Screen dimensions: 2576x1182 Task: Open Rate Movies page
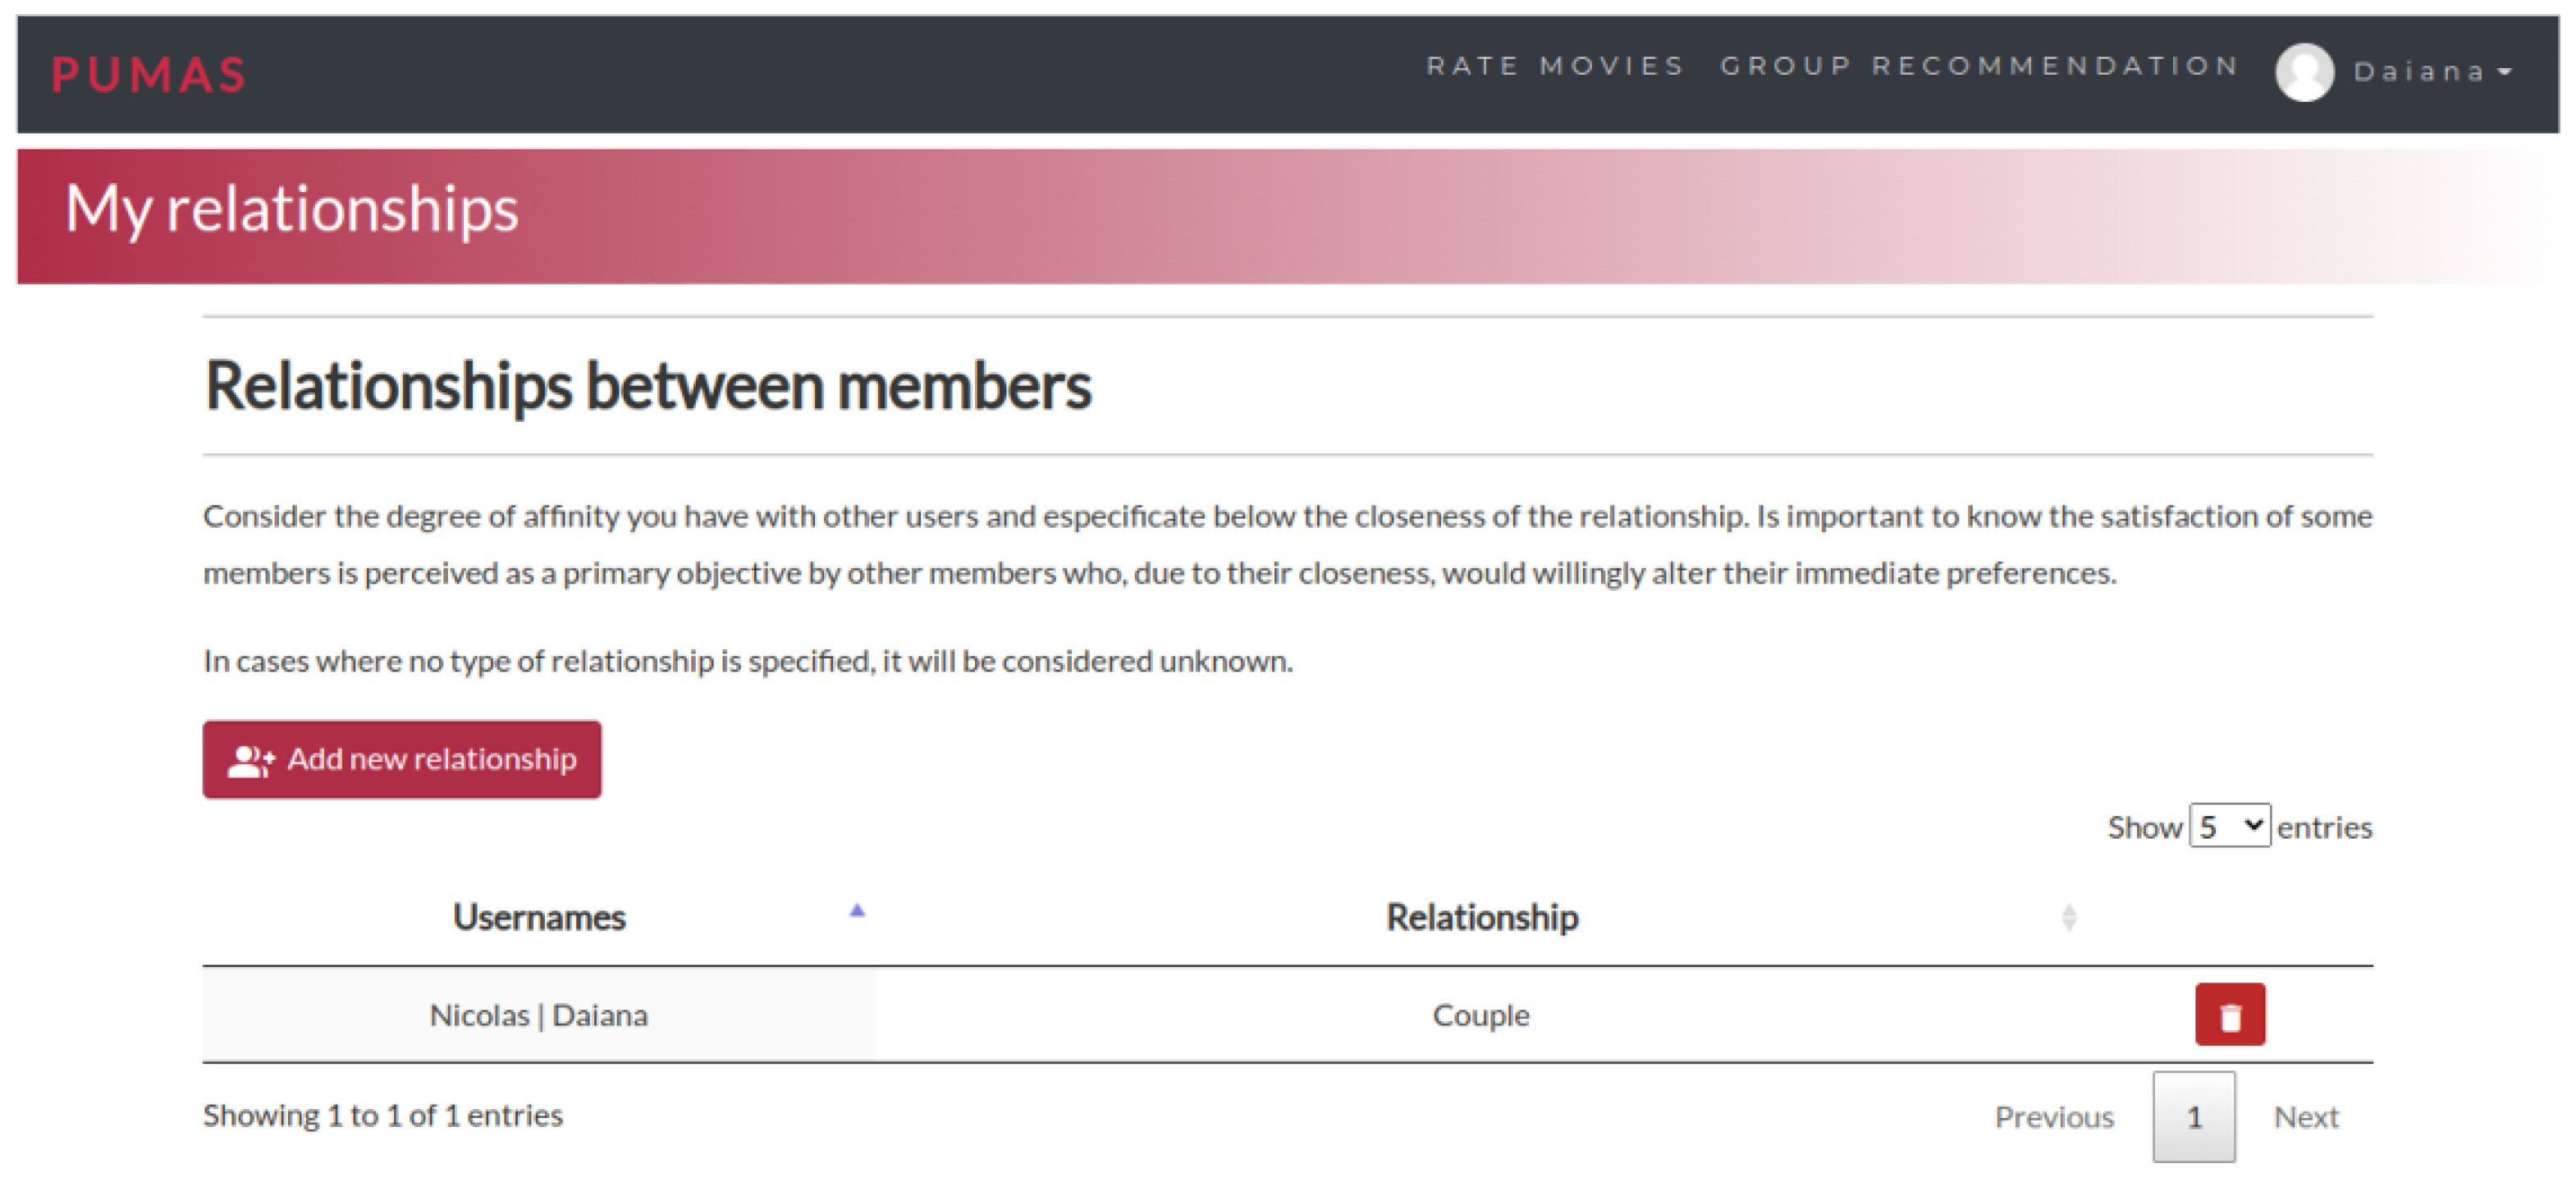click(1555, 66)
